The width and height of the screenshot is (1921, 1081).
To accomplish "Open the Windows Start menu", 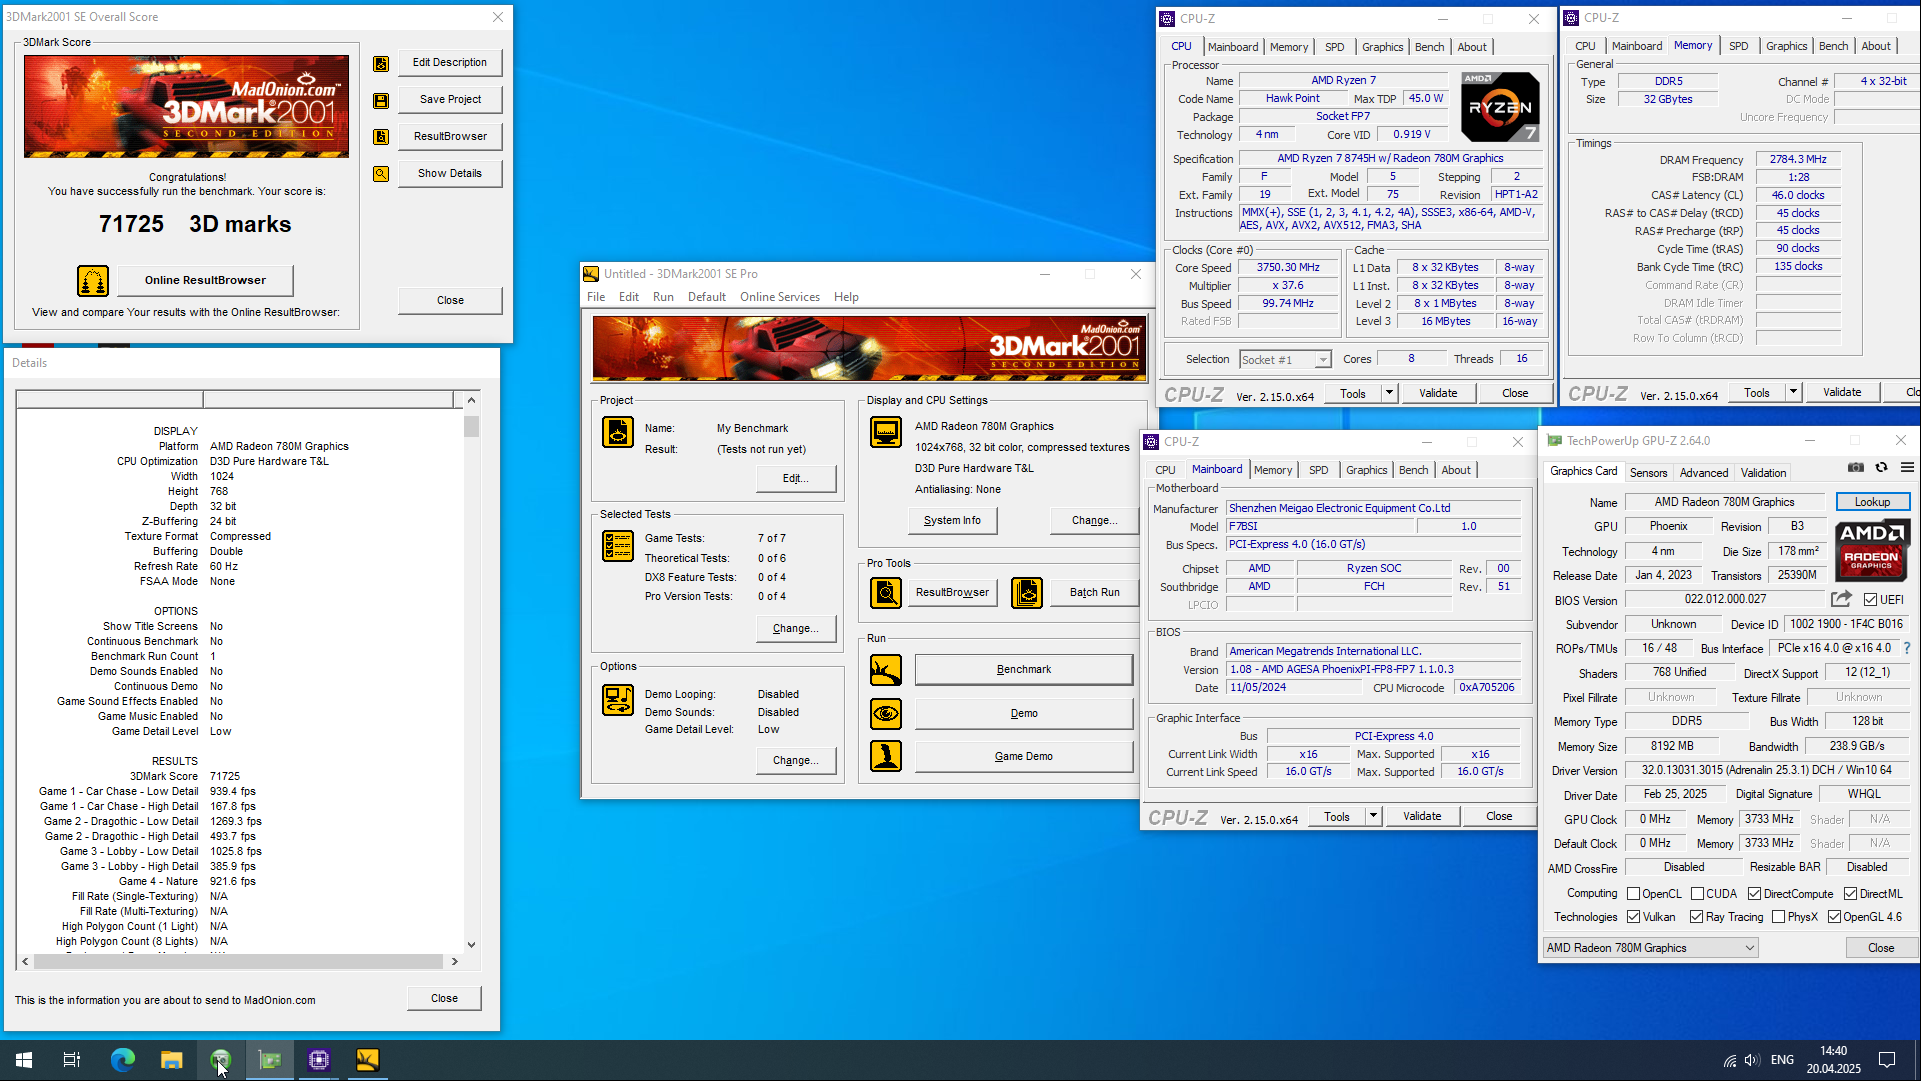I will [24, 1060].
